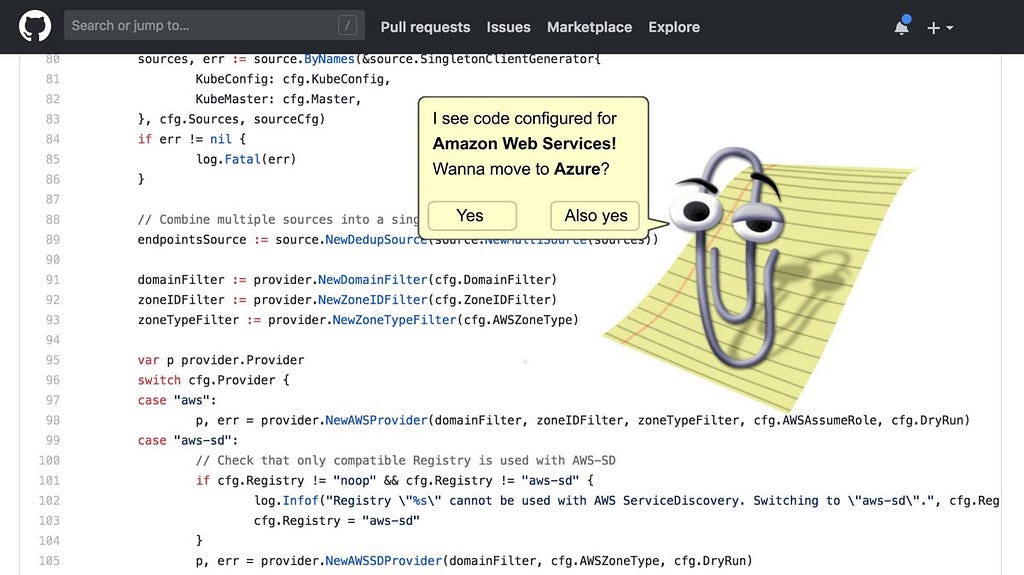Select line number 91
Screen dimensions: 1024x575
tap(52, 280)
